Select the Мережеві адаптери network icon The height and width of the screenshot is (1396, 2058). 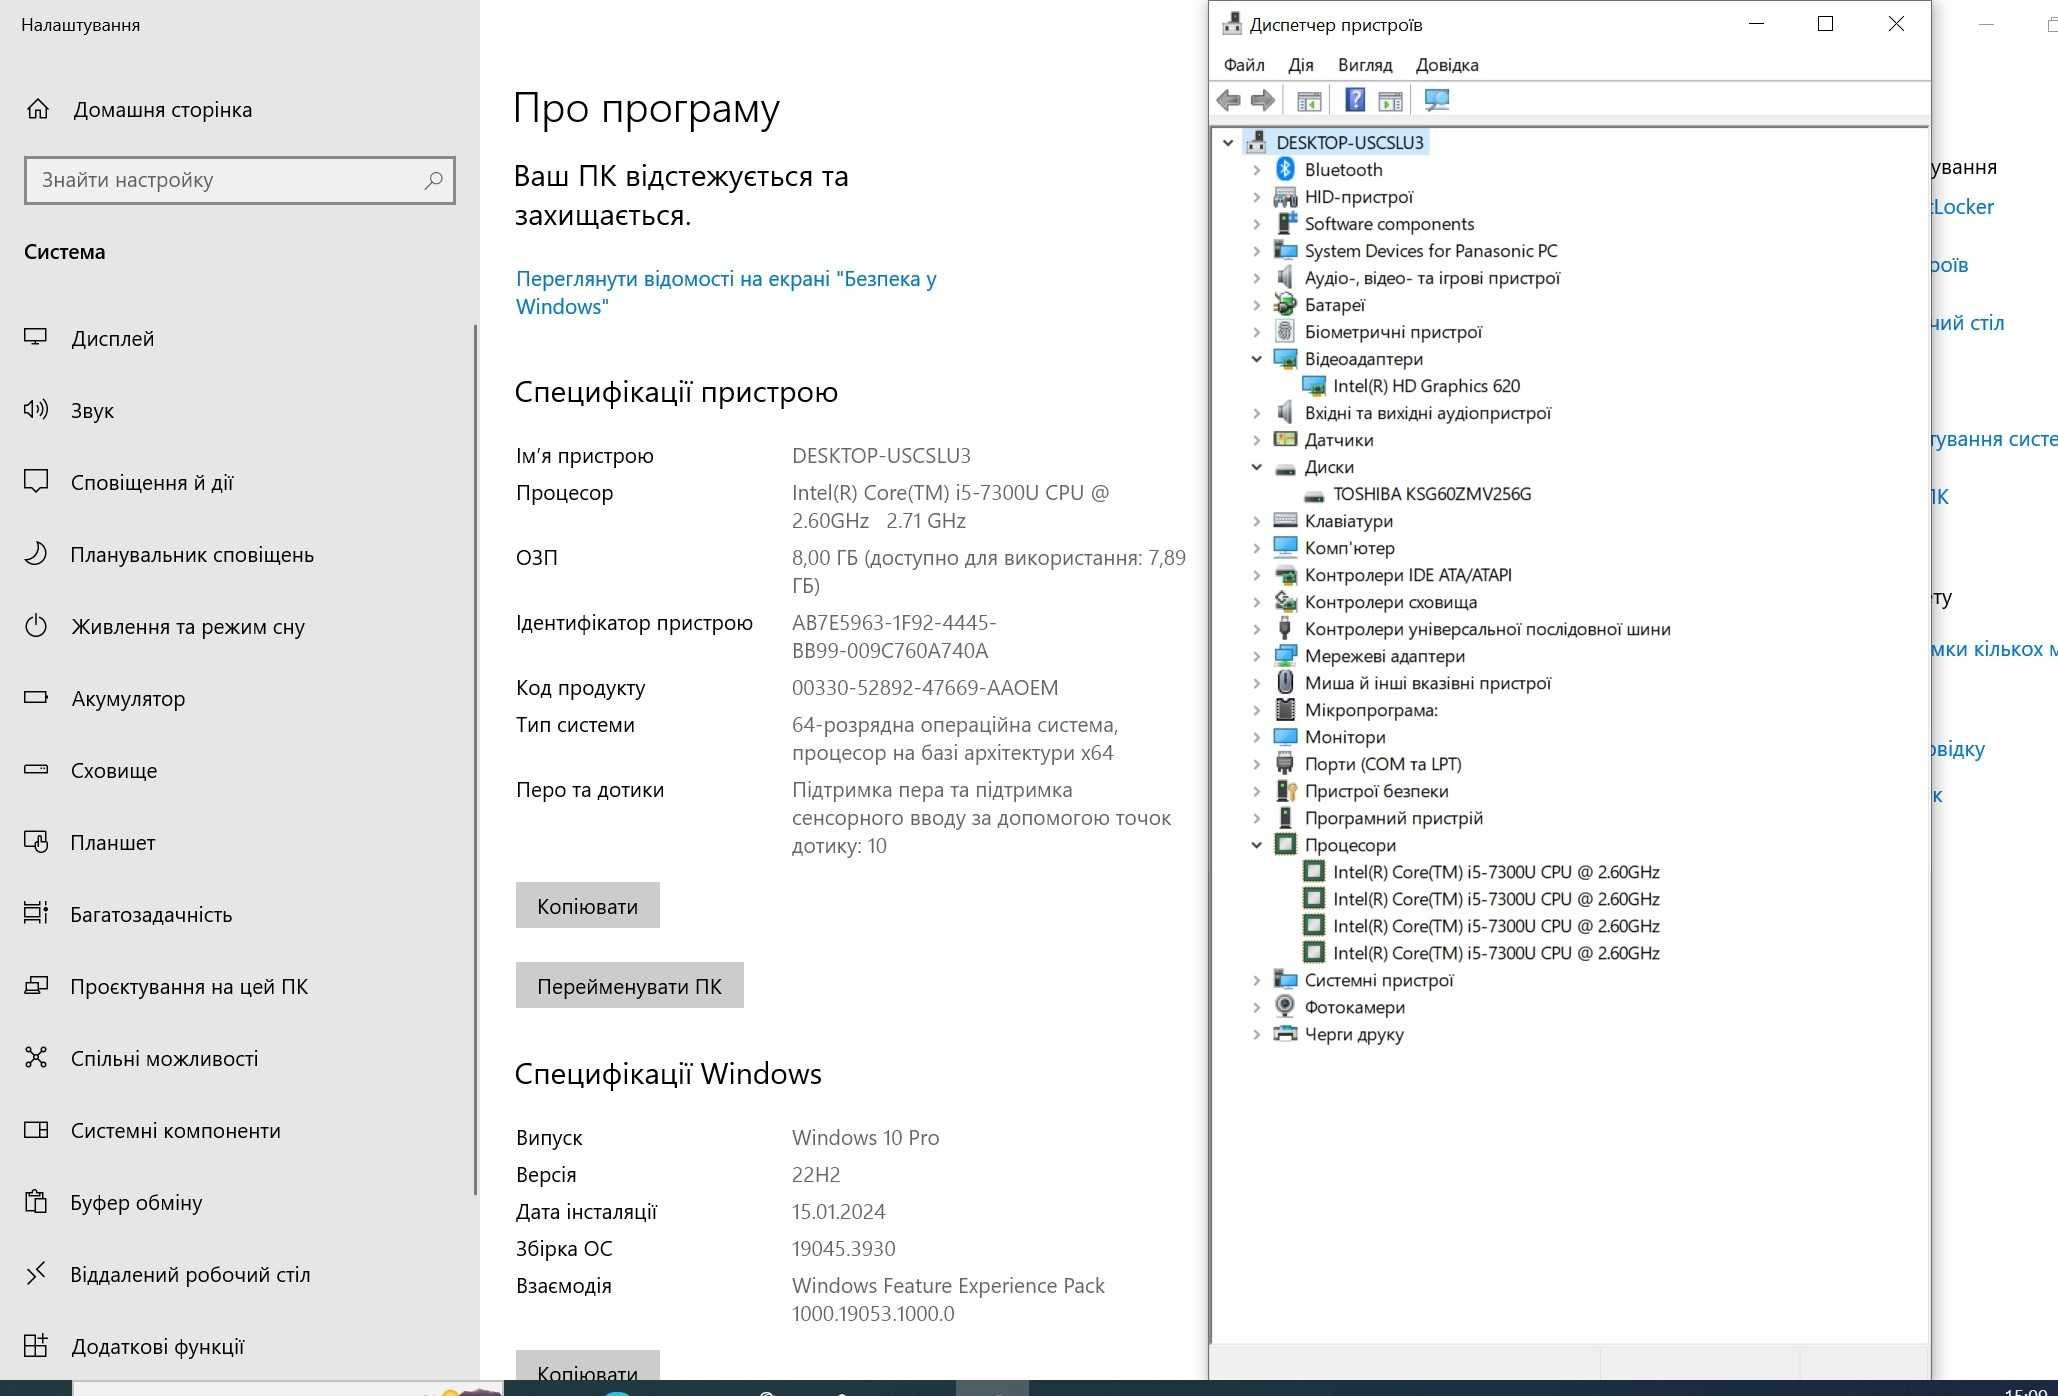[1286, 656]
